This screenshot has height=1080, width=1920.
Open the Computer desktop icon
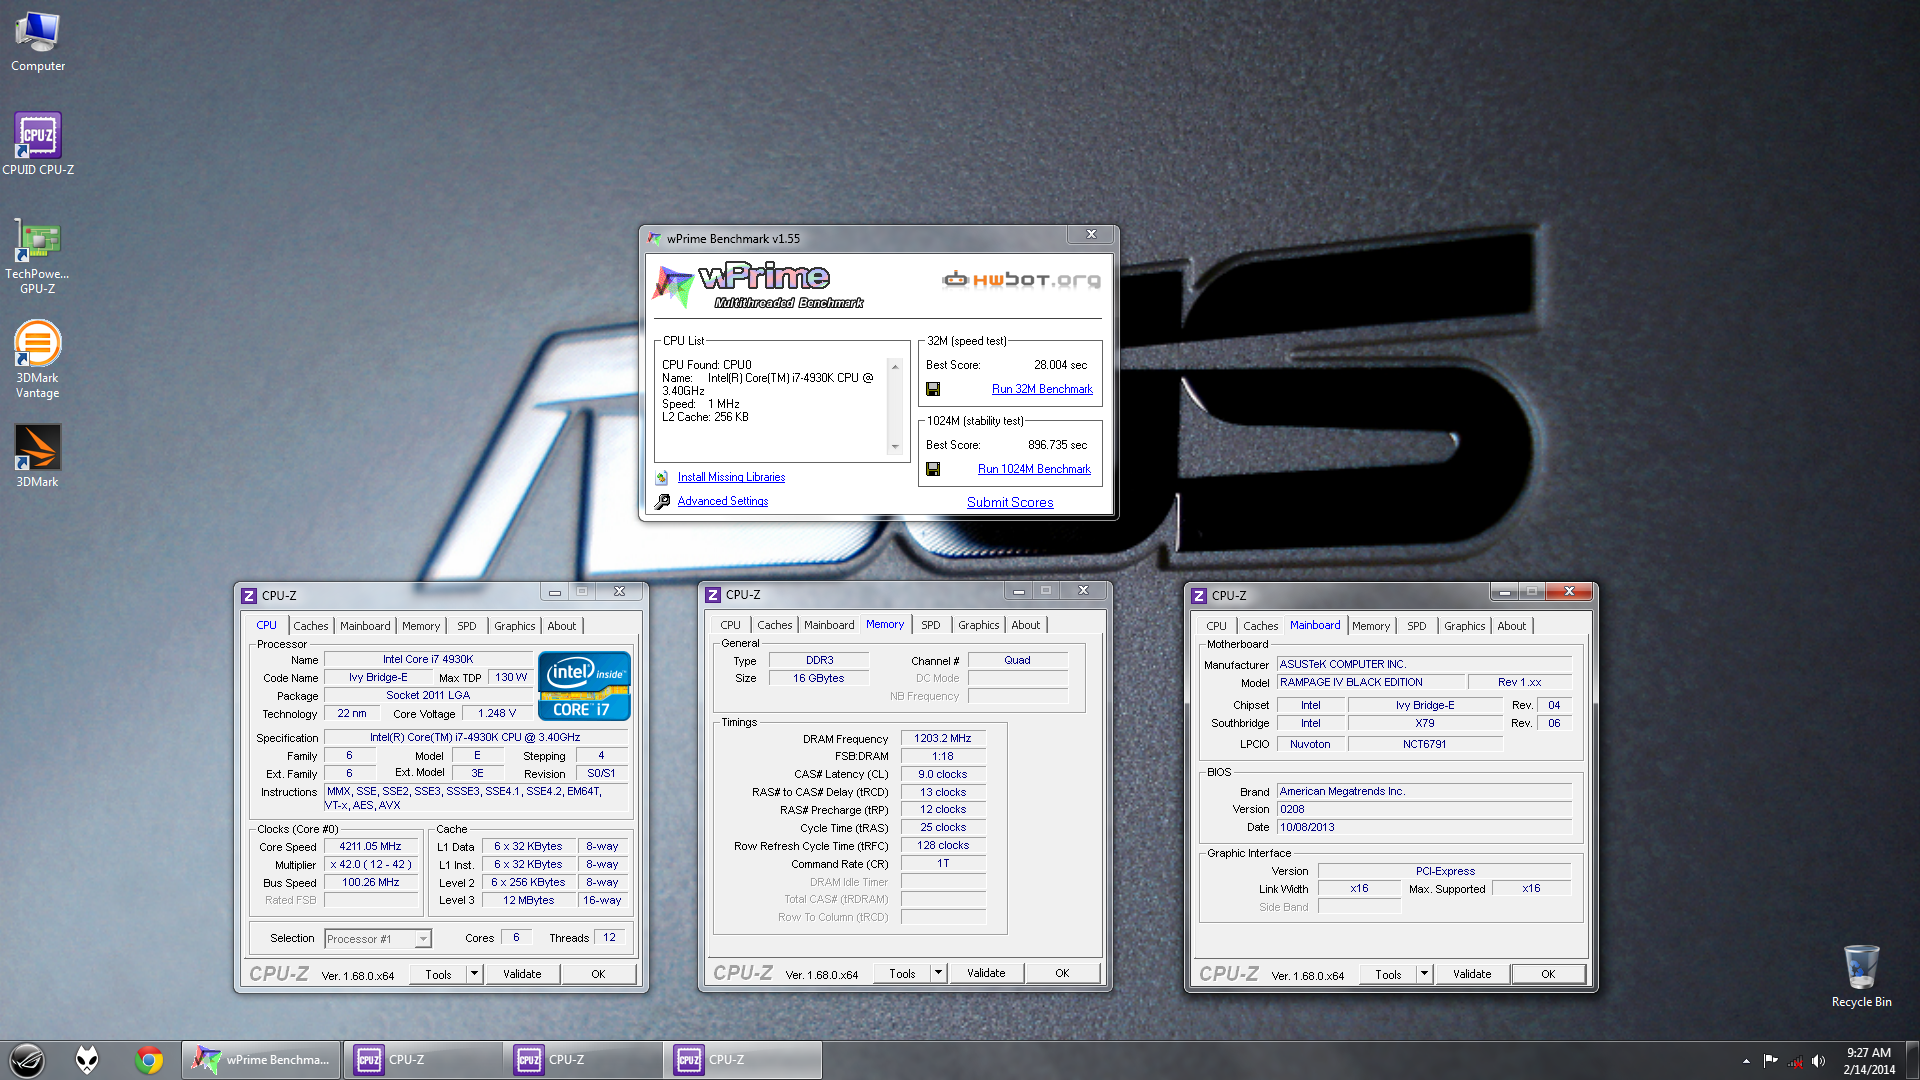click(x=38, y=42)
